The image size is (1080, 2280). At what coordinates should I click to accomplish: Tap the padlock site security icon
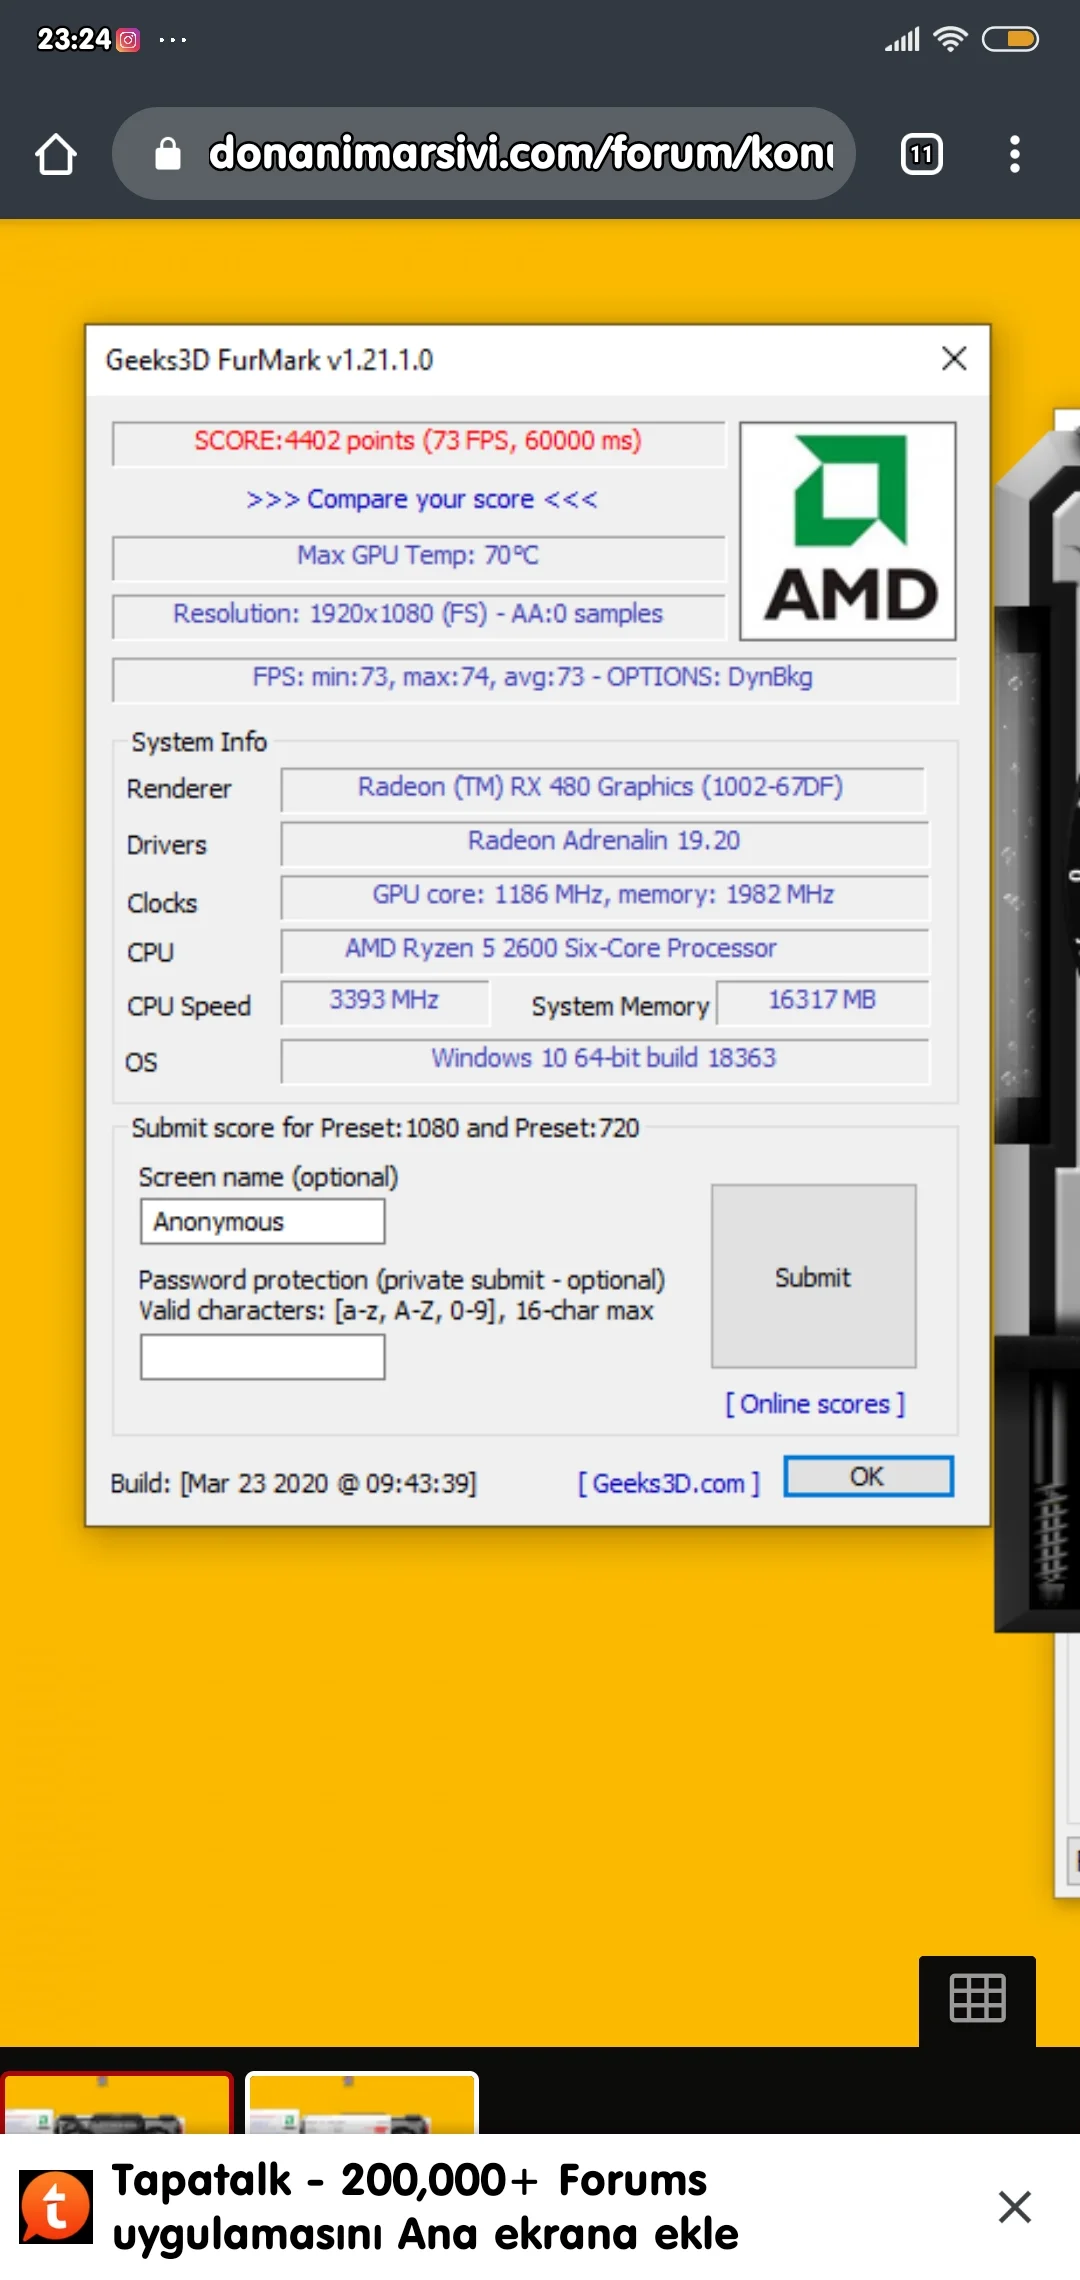click(168, 154)
